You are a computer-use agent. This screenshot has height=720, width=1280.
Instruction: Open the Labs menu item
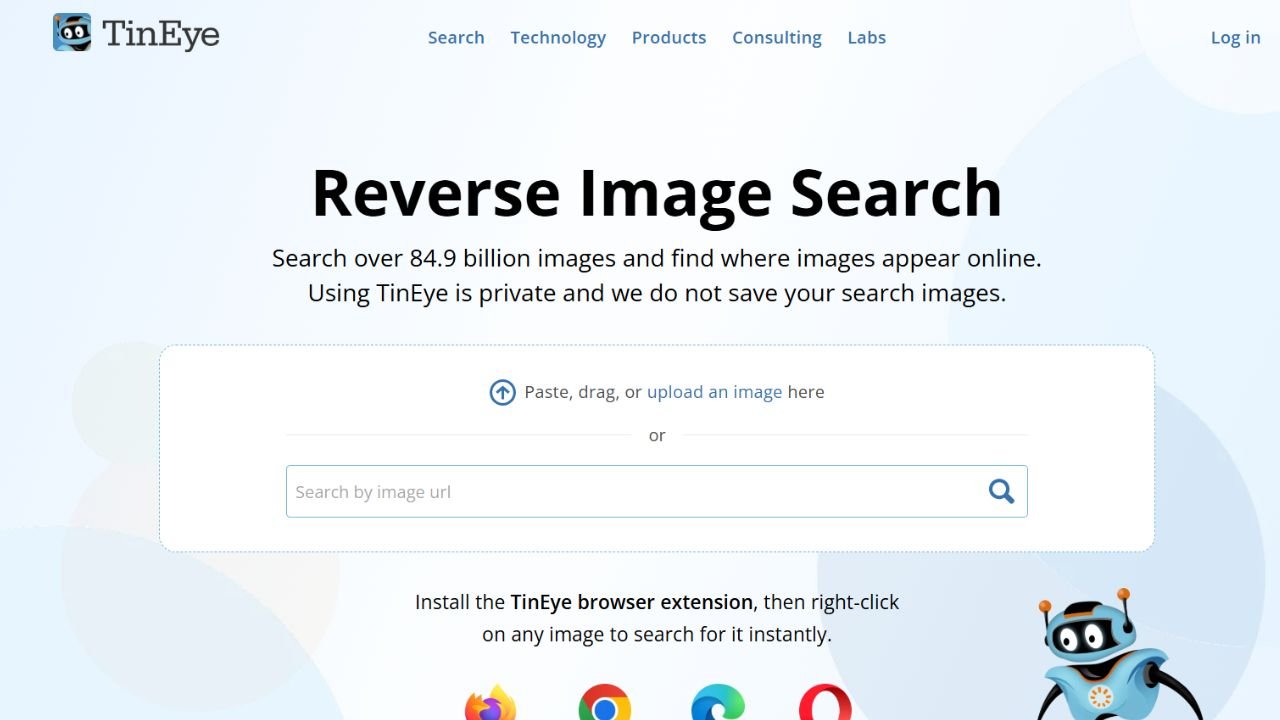tap(867, 37)
